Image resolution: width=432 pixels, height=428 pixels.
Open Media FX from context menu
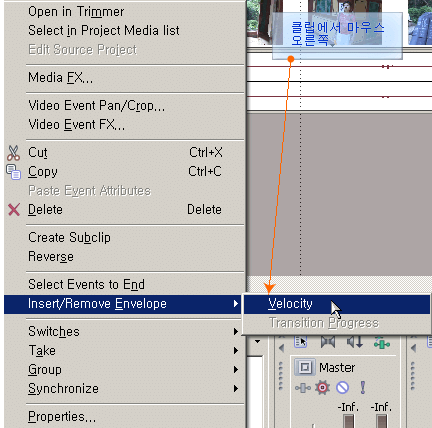coord(60,78)
